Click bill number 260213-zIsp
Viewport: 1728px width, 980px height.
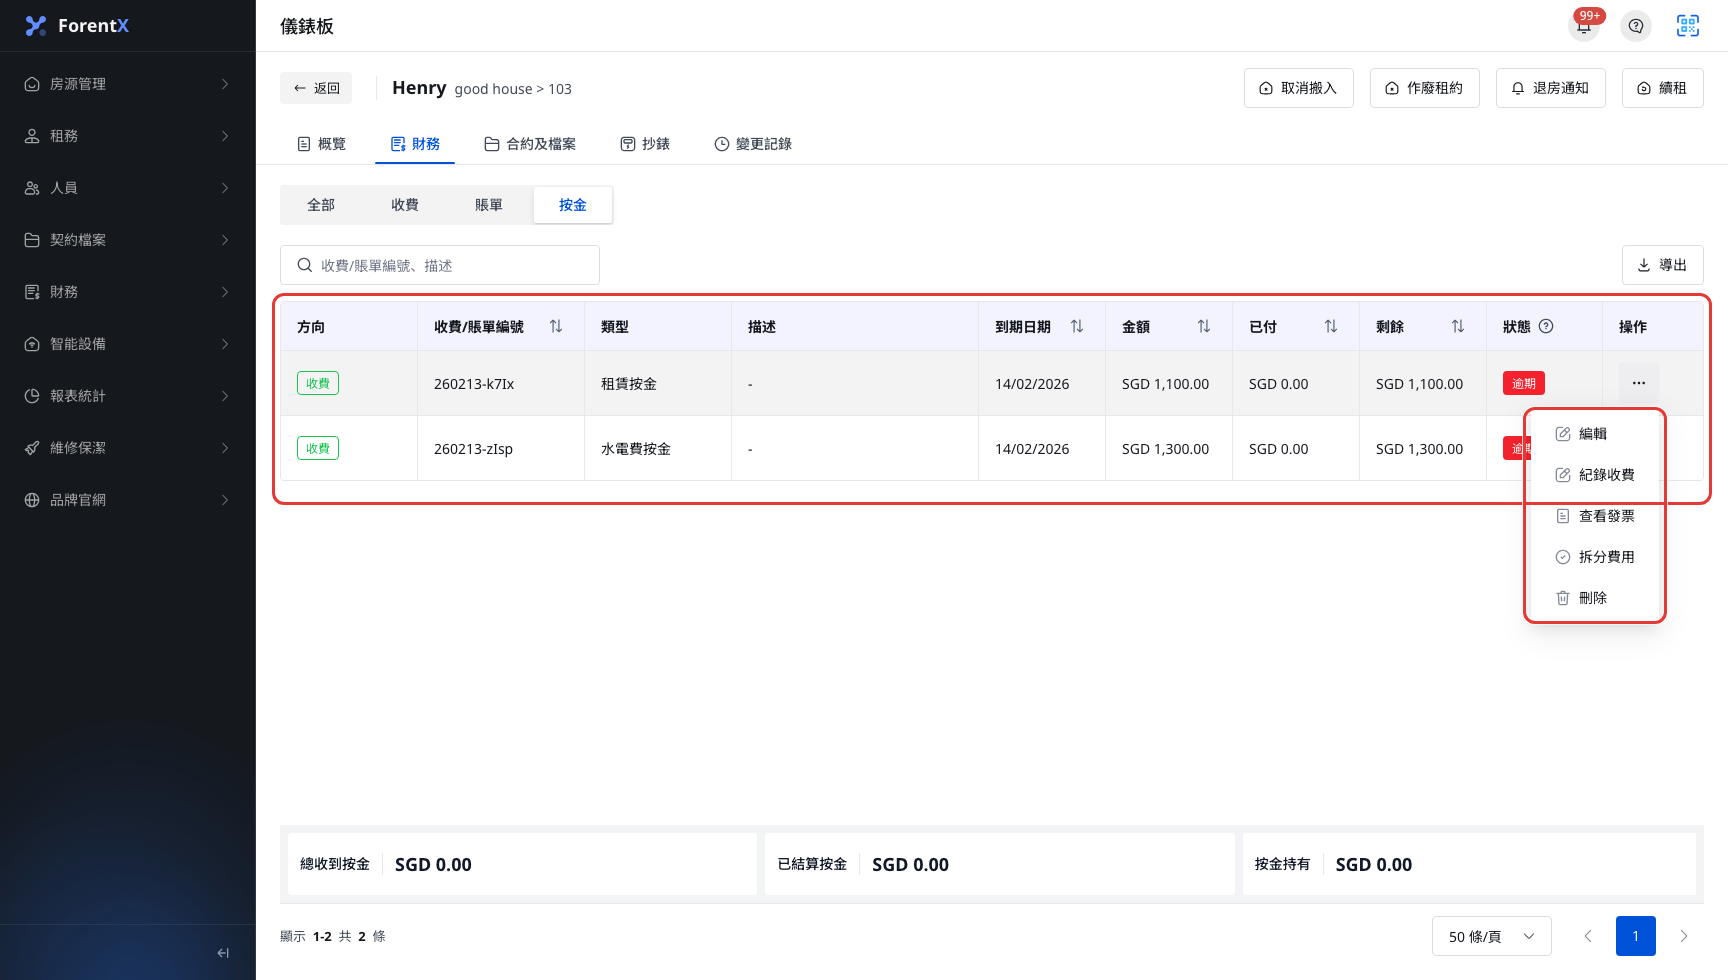coord(473,449)
